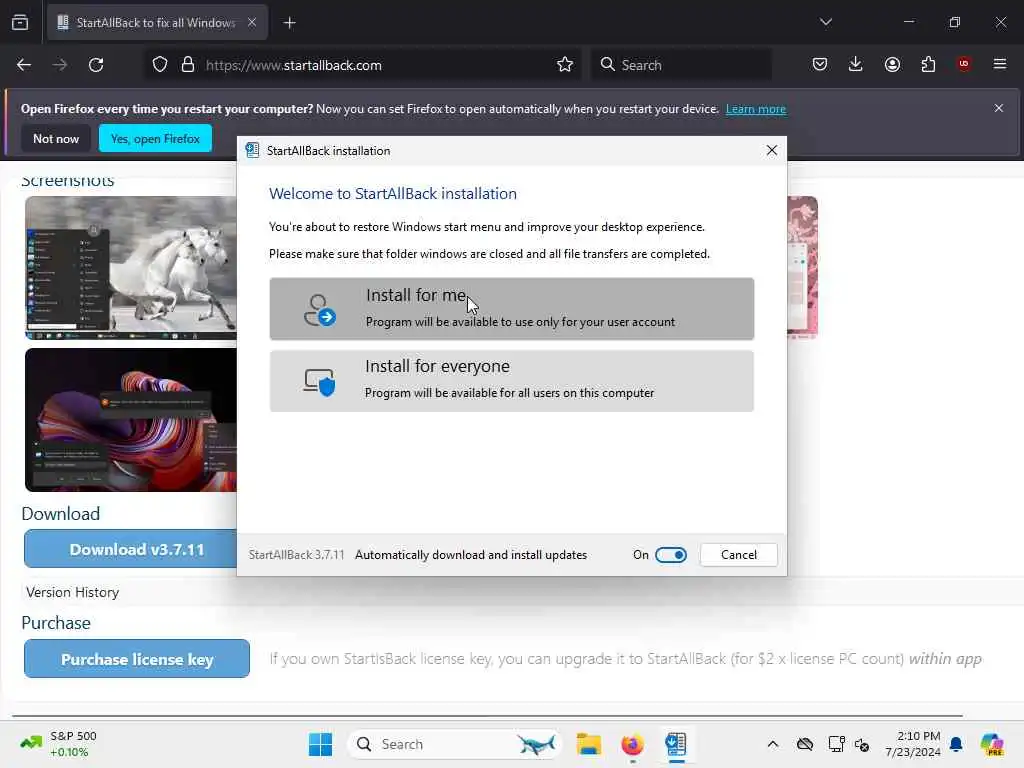1024x768 pixels.
Task: Click the muted volume tray icon
Action: 862,744
